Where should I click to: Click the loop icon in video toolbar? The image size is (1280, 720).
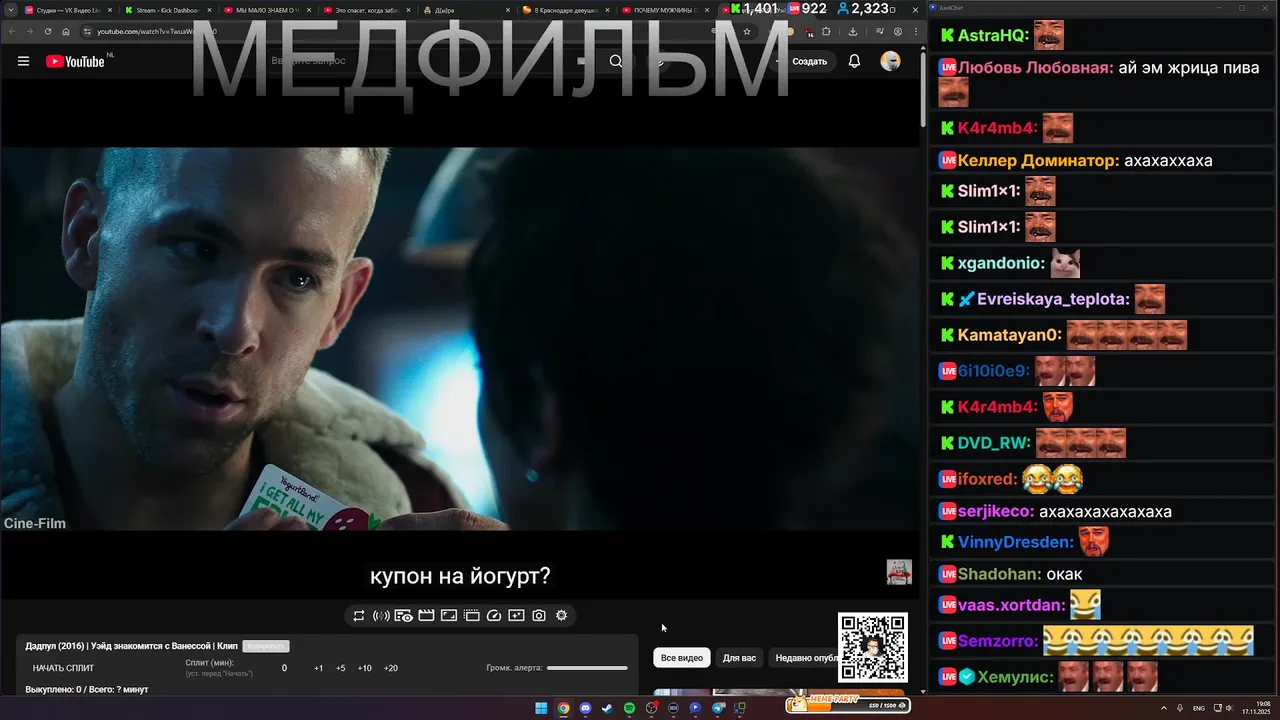[358, 616]
